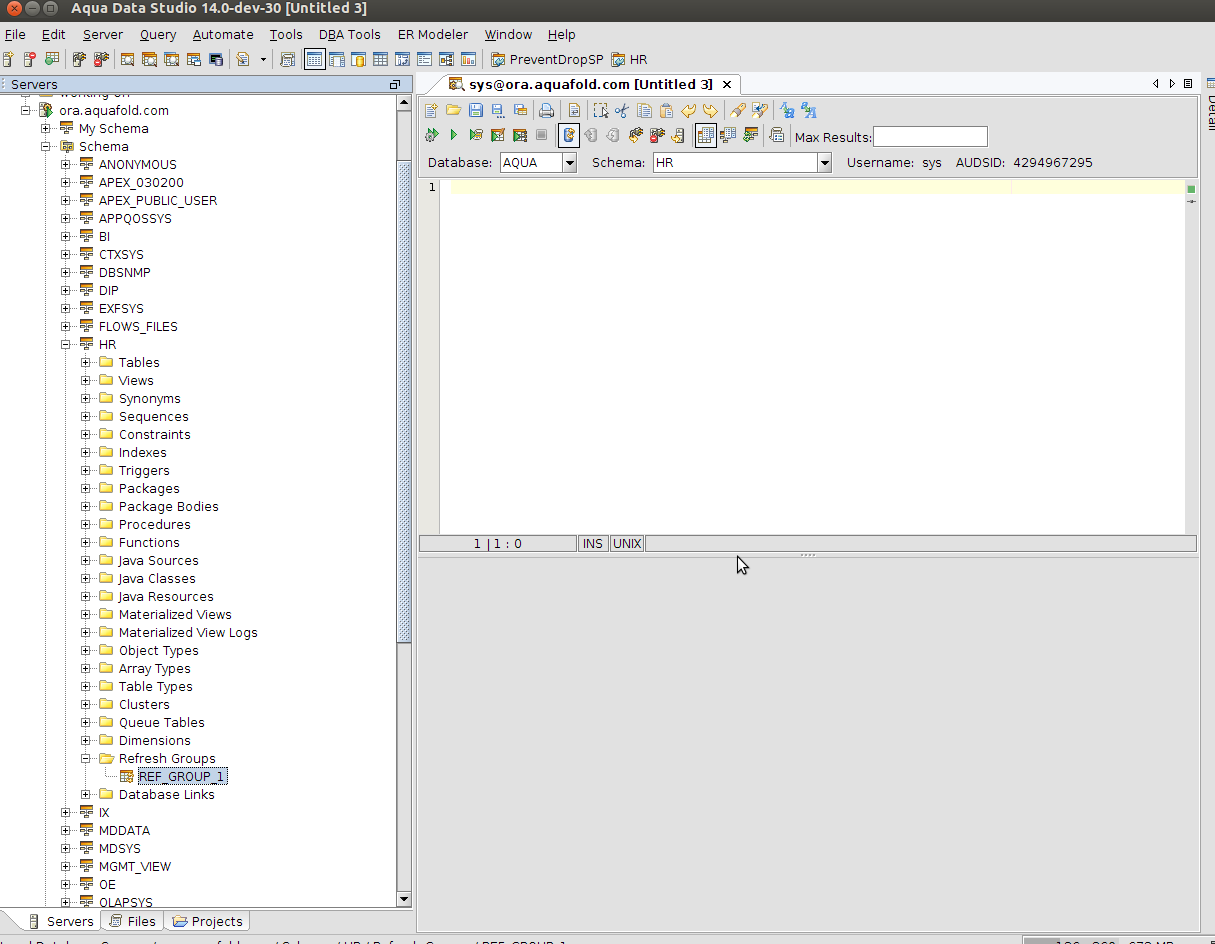This screenshot has height=944, width=1215.
Task: Click the Copy pages icon
Action: click(x=644, y=110)
